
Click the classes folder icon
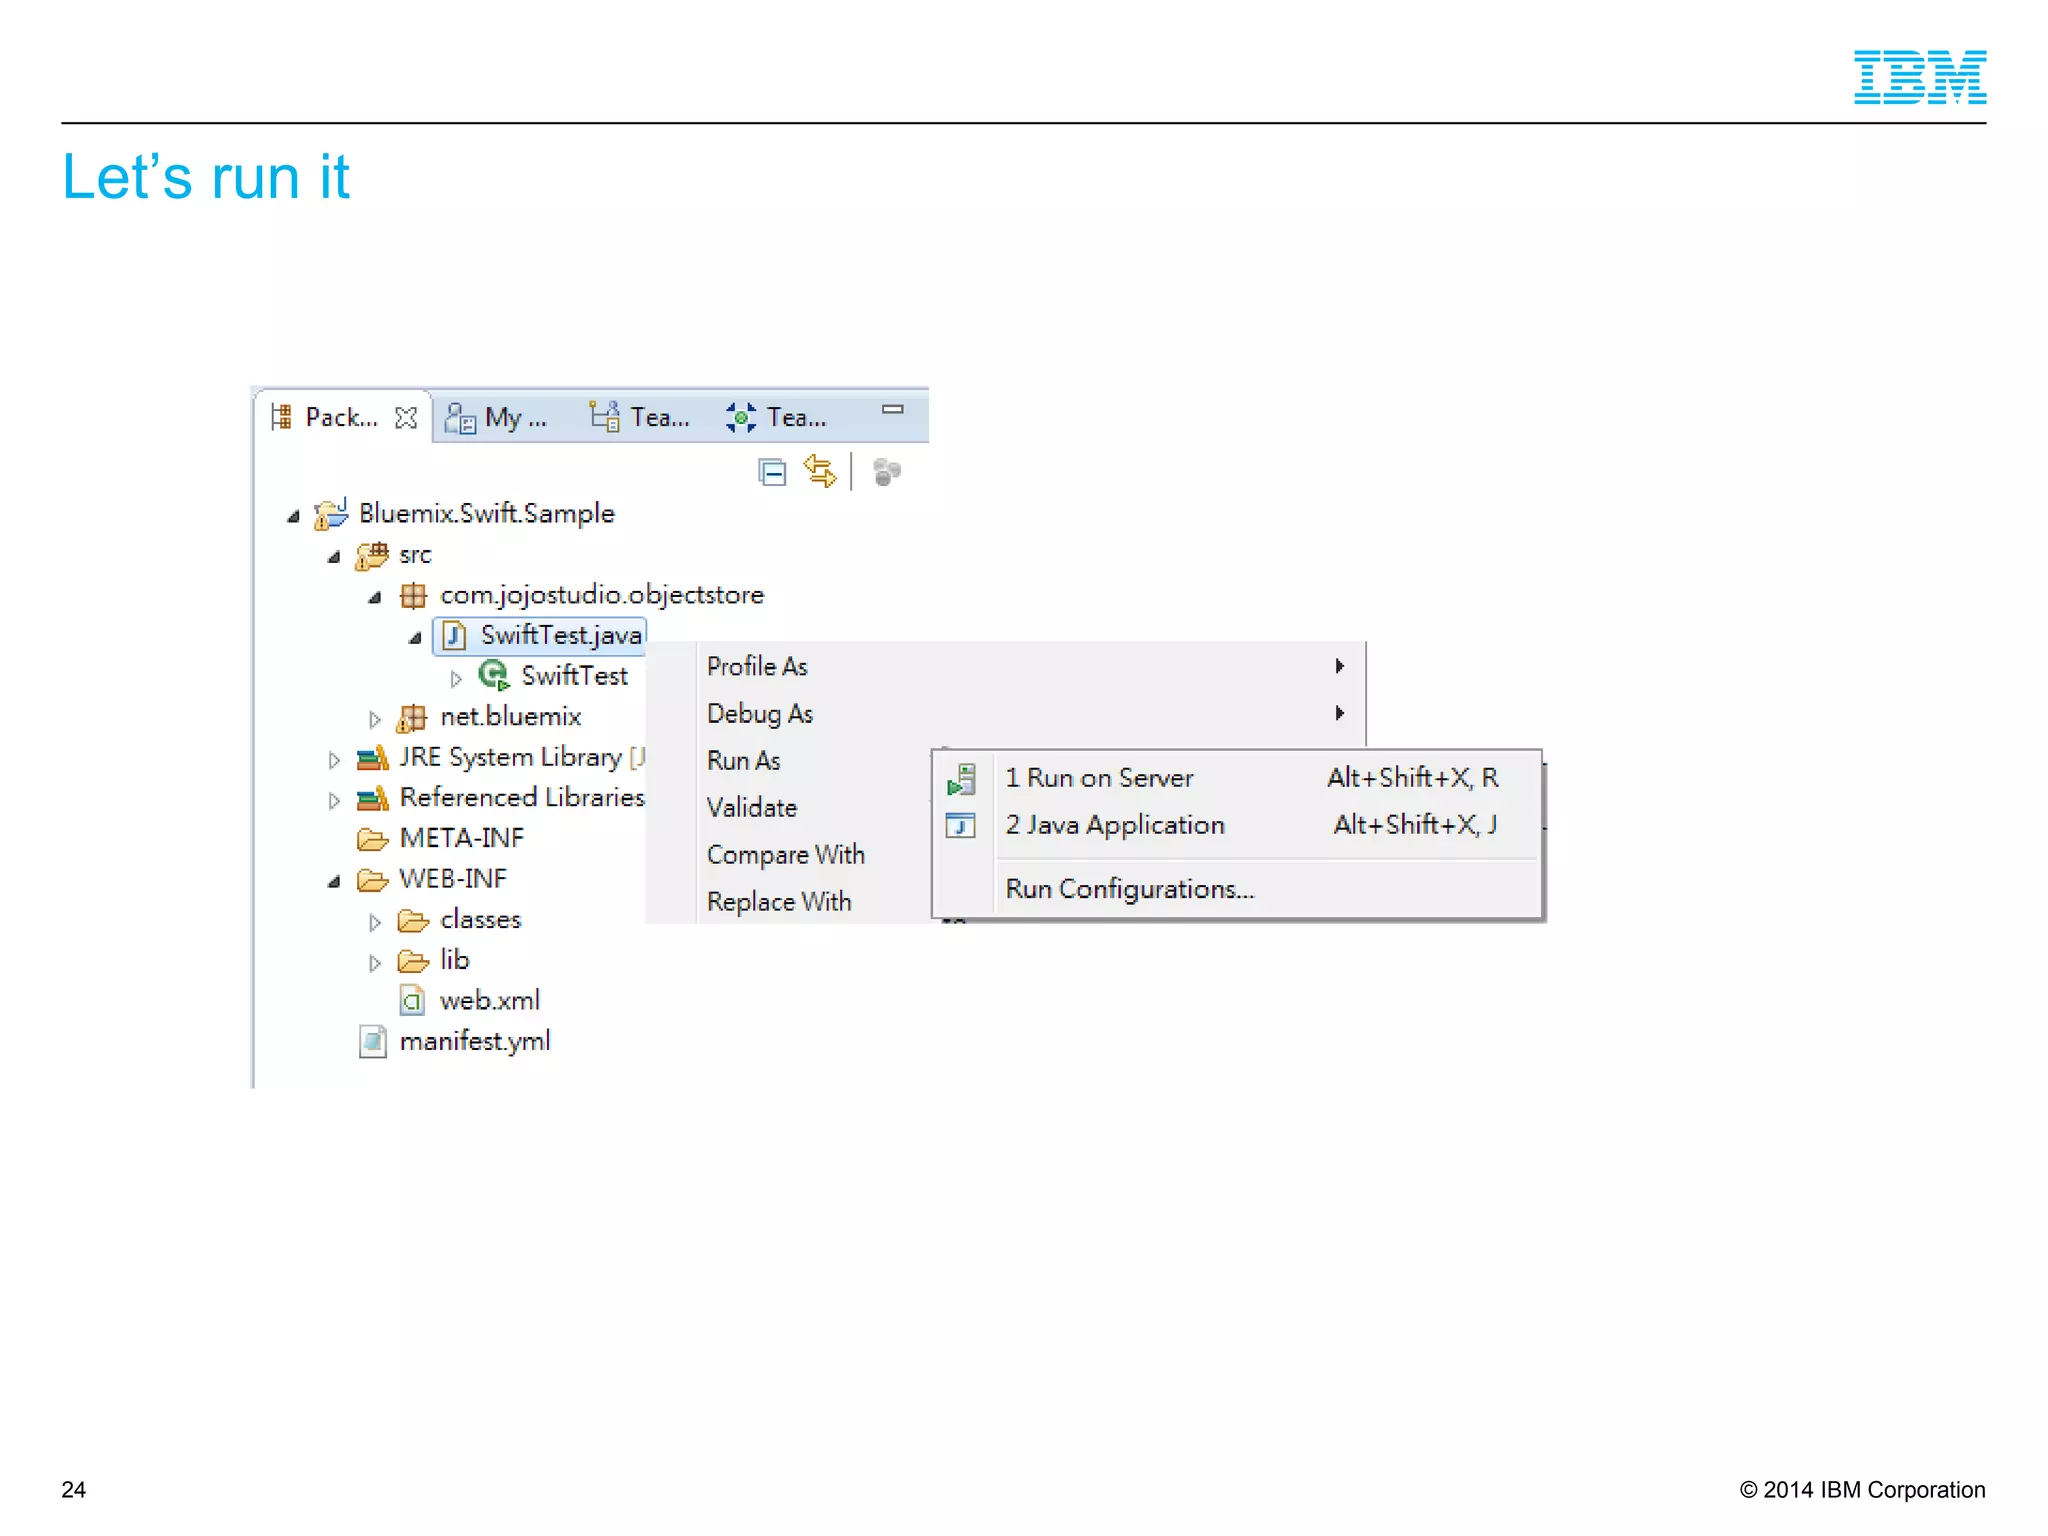tap(413, 920)
